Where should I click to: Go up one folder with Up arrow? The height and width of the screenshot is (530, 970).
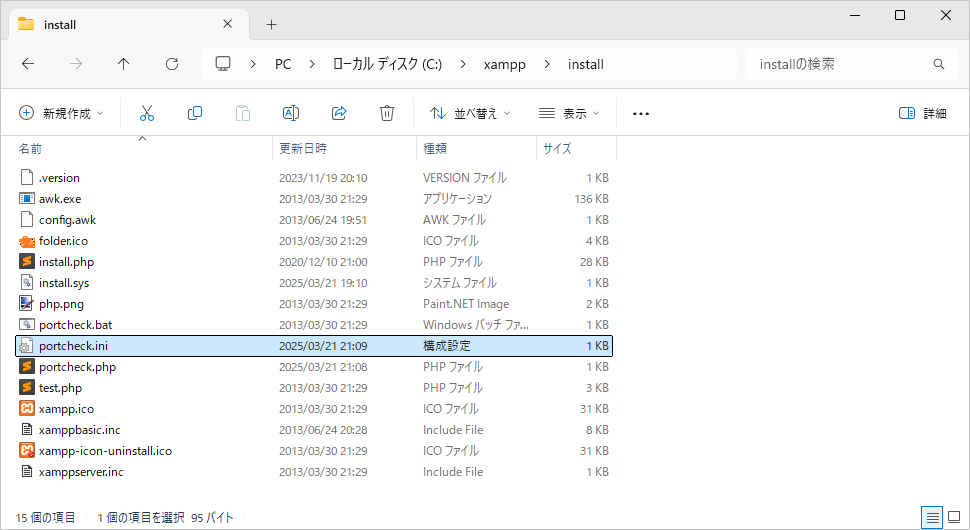[x=123, y=64]
